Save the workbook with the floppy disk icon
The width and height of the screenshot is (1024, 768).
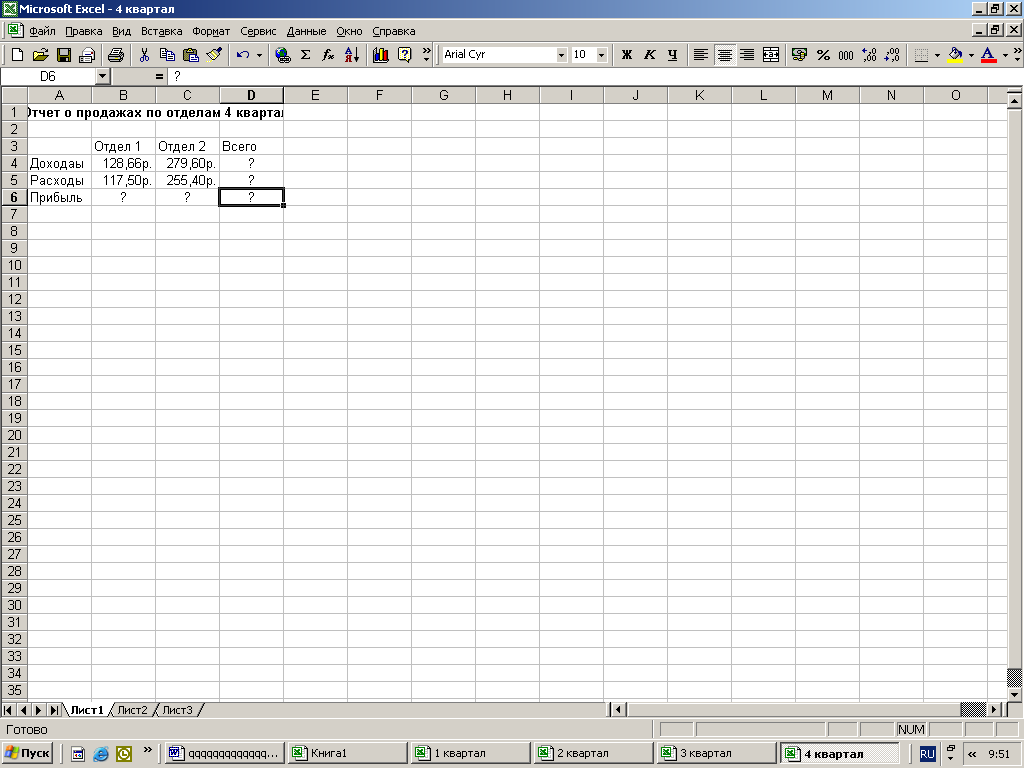click(63, 55)
